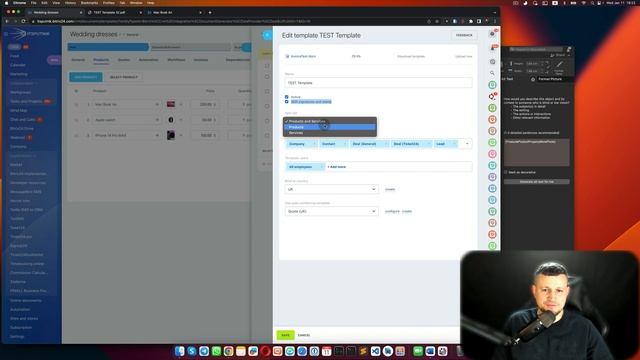Open the UK country dropdown

[331, 189]
